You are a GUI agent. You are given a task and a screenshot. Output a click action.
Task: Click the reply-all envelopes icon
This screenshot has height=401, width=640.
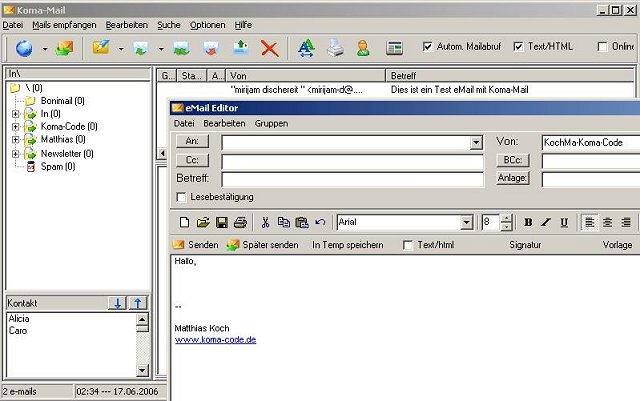(181, 49)
